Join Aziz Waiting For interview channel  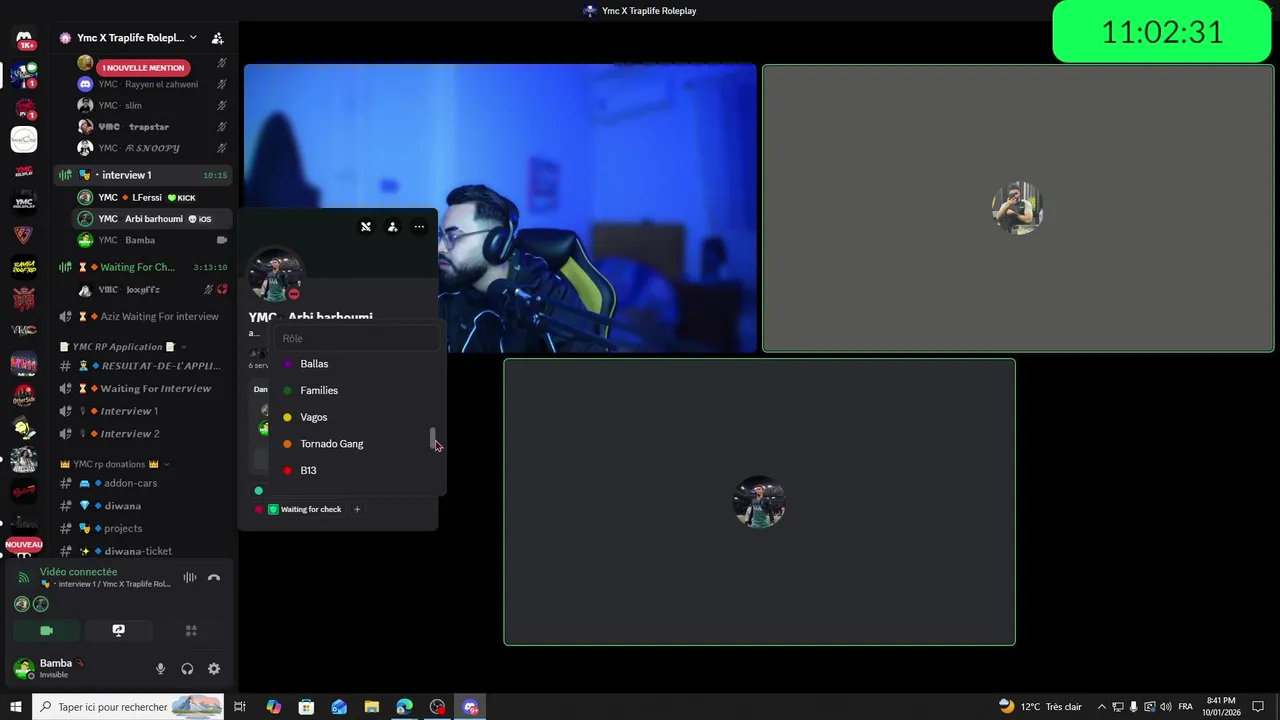(x=144, y=317)
